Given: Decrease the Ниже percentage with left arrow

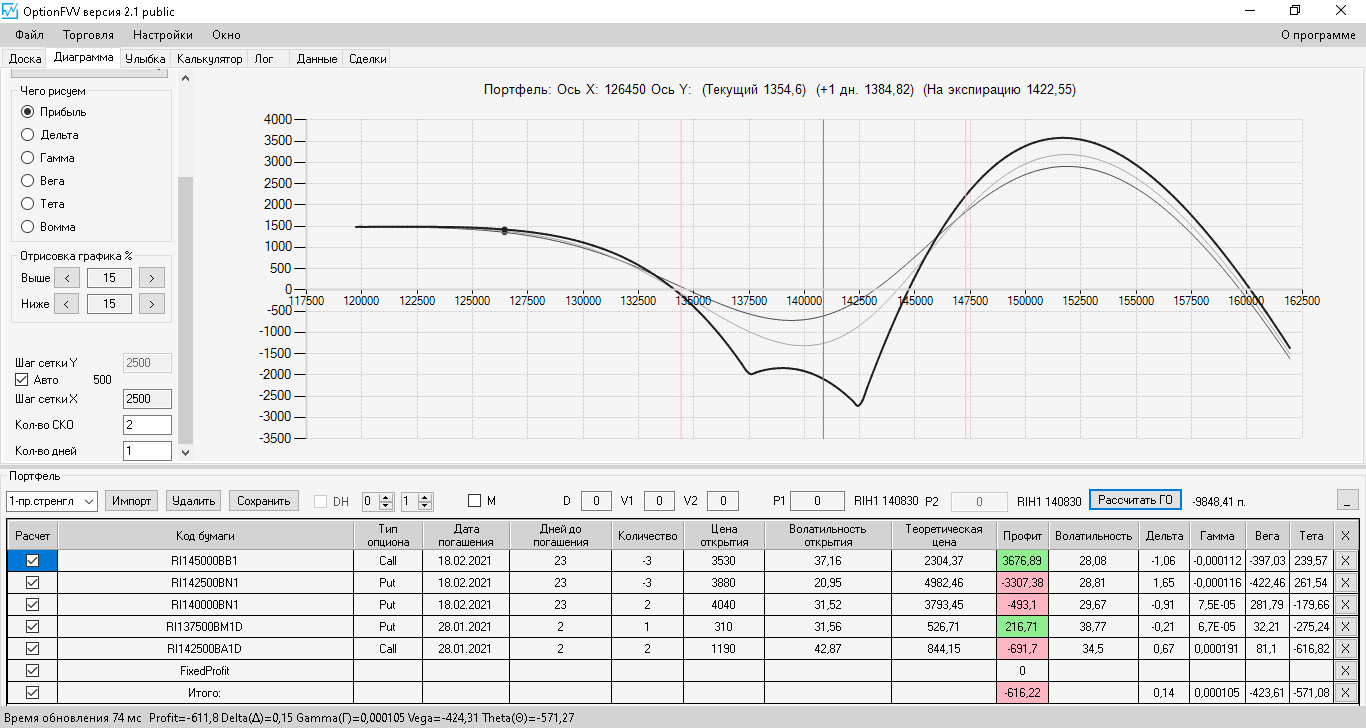Looking at the screenshot, I should pos(66,304).
